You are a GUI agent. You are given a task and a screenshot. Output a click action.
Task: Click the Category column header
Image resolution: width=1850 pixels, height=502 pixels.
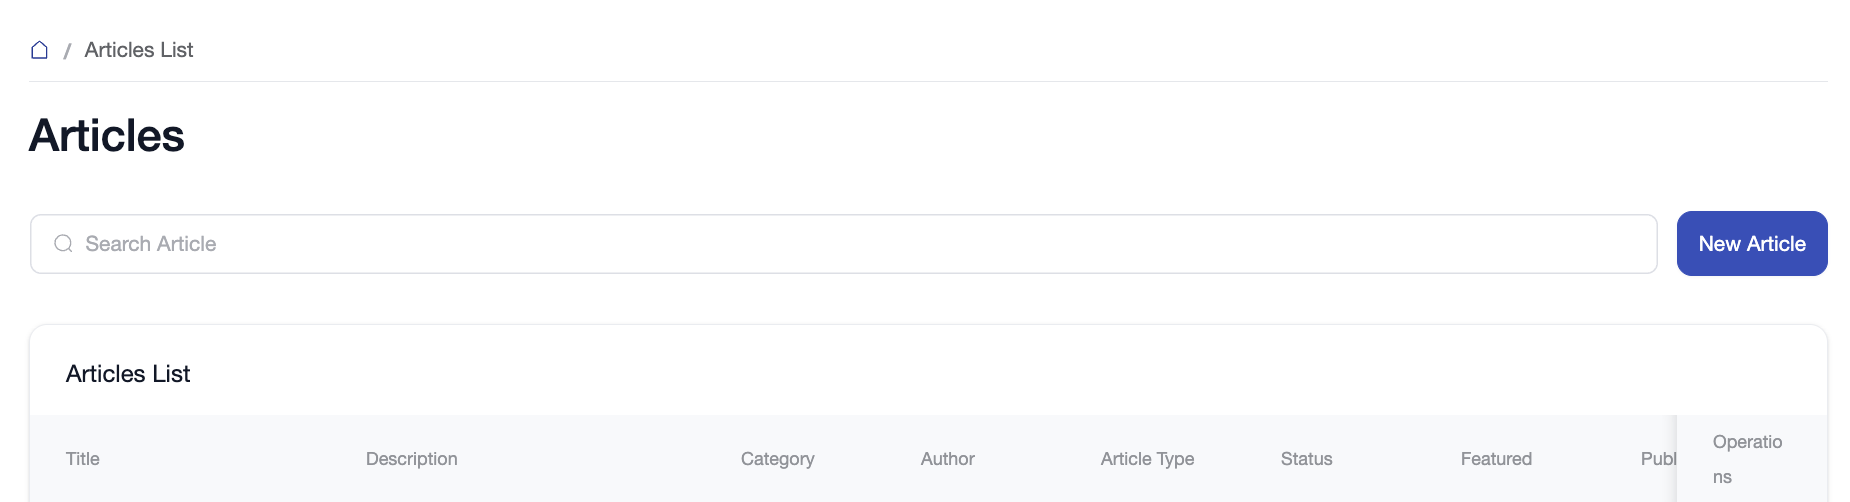[x=778, y=459]
